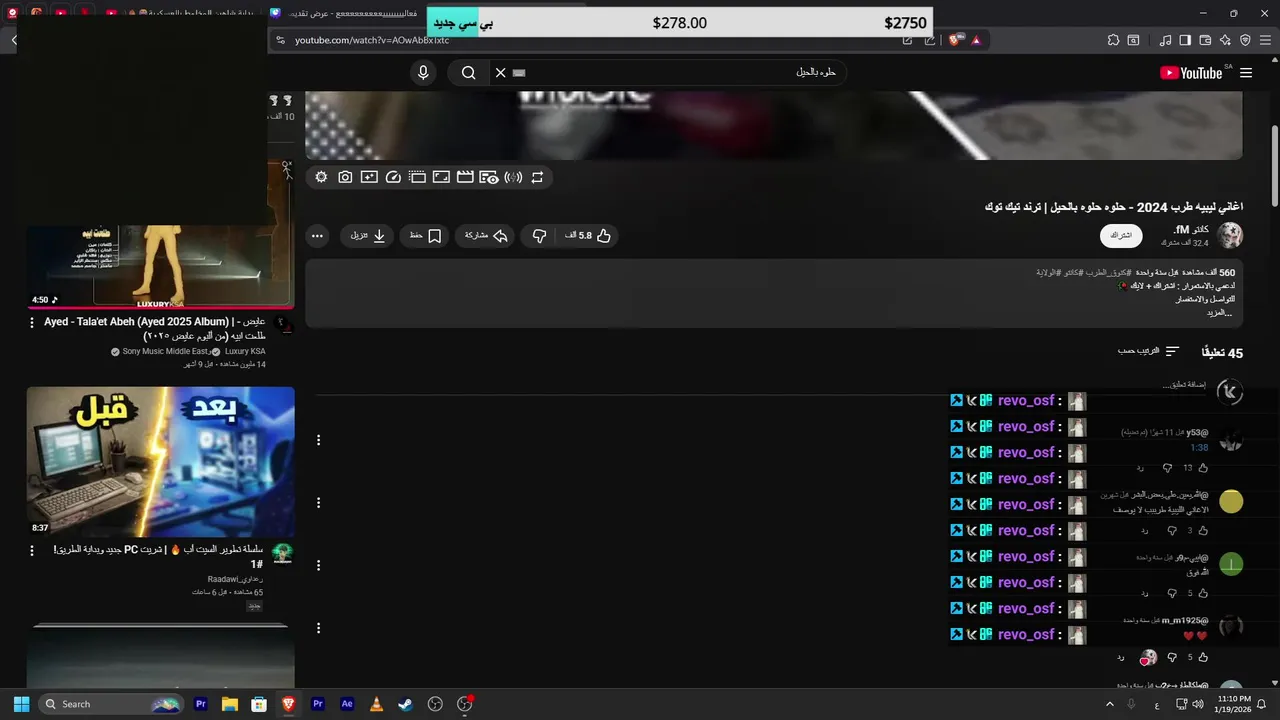Toggle the video loop icon

coord(537,177)
